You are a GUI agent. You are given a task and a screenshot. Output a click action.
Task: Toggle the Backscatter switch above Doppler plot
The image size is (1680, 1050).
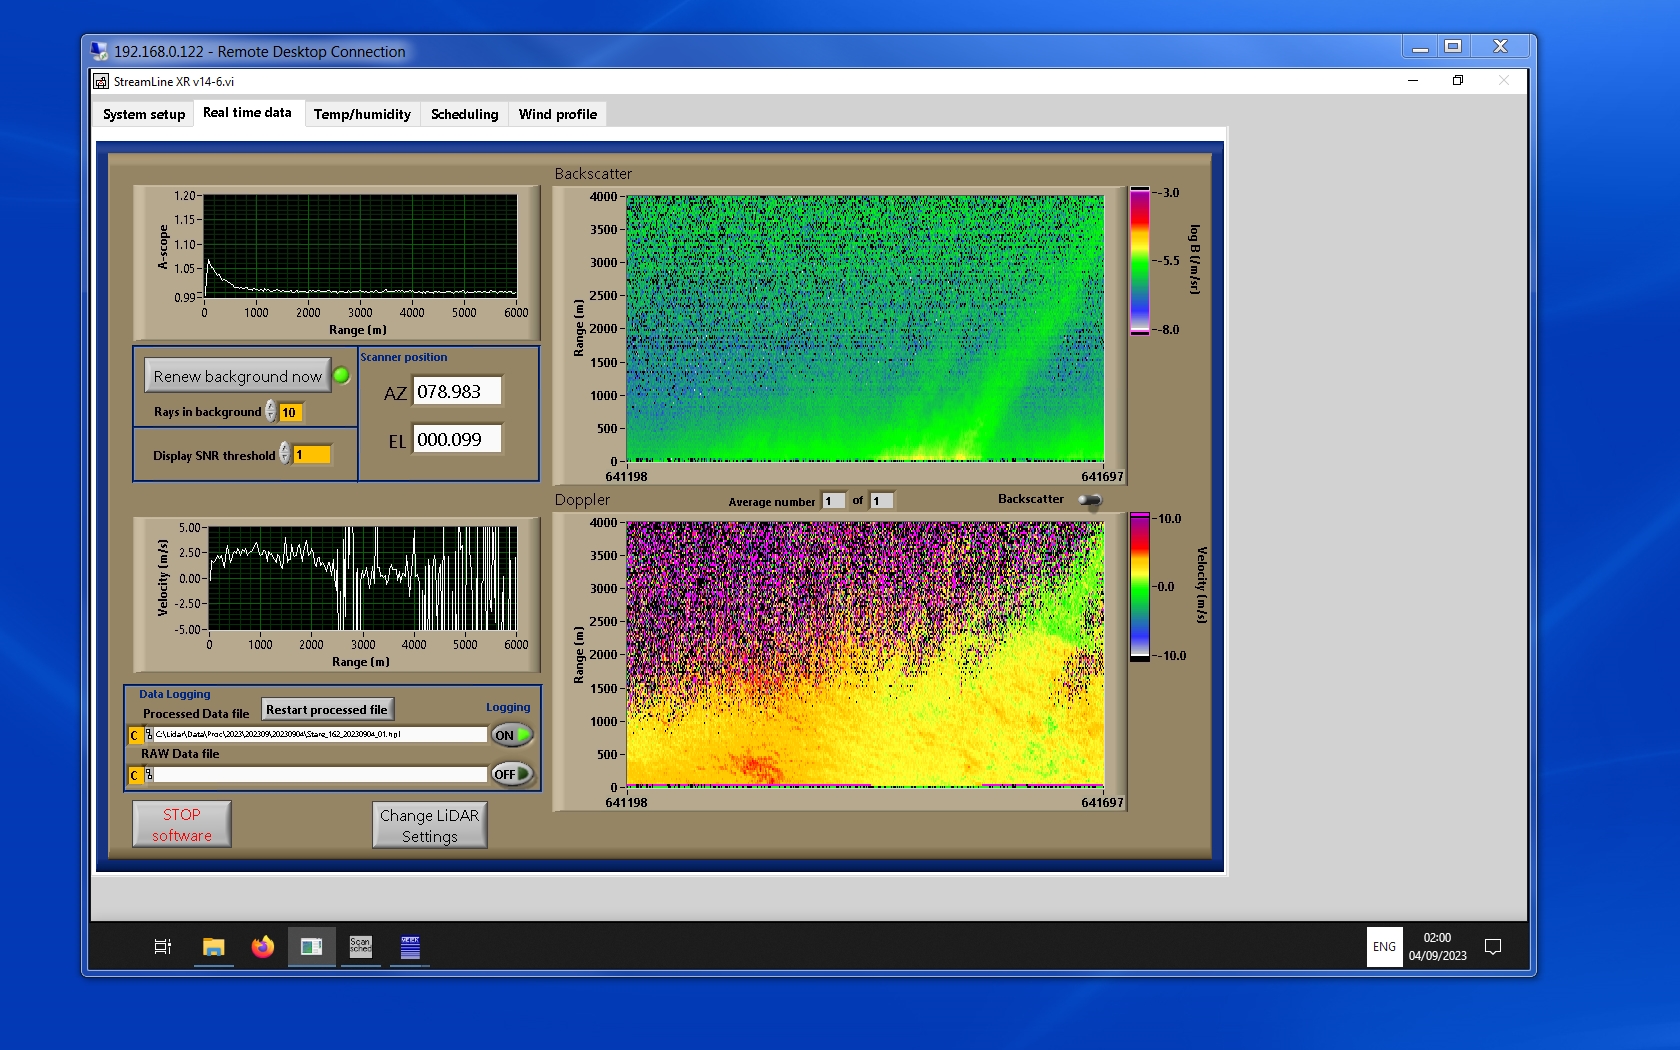pyautogui.click(x=1090, y=500)
